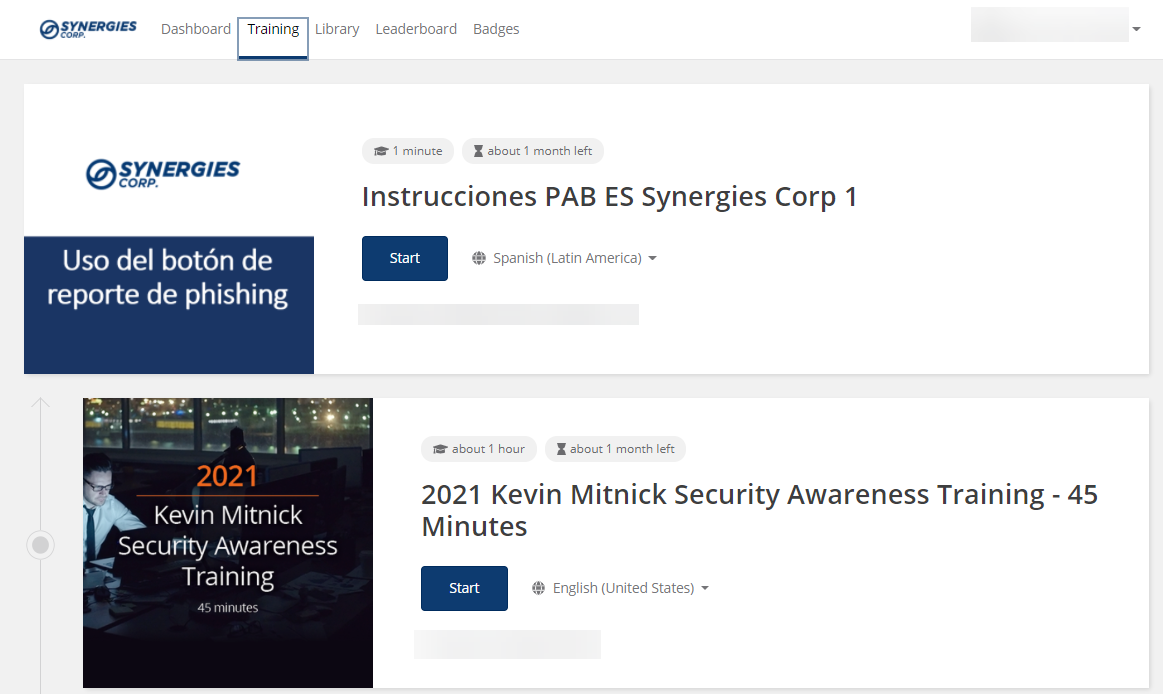The height and width of the screenshot is (694, 1163).
Task: Open the Spanish (Latin America) language dropdown
Action: click(x=564, y=258)
